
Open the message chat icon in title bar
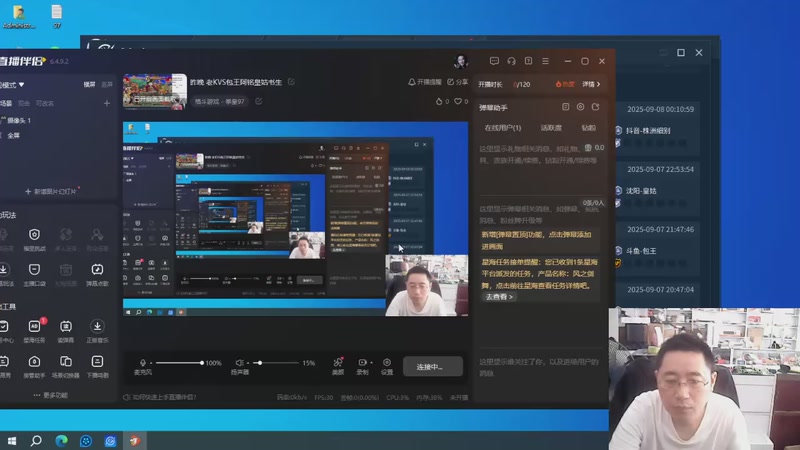[x=494, y=61]
